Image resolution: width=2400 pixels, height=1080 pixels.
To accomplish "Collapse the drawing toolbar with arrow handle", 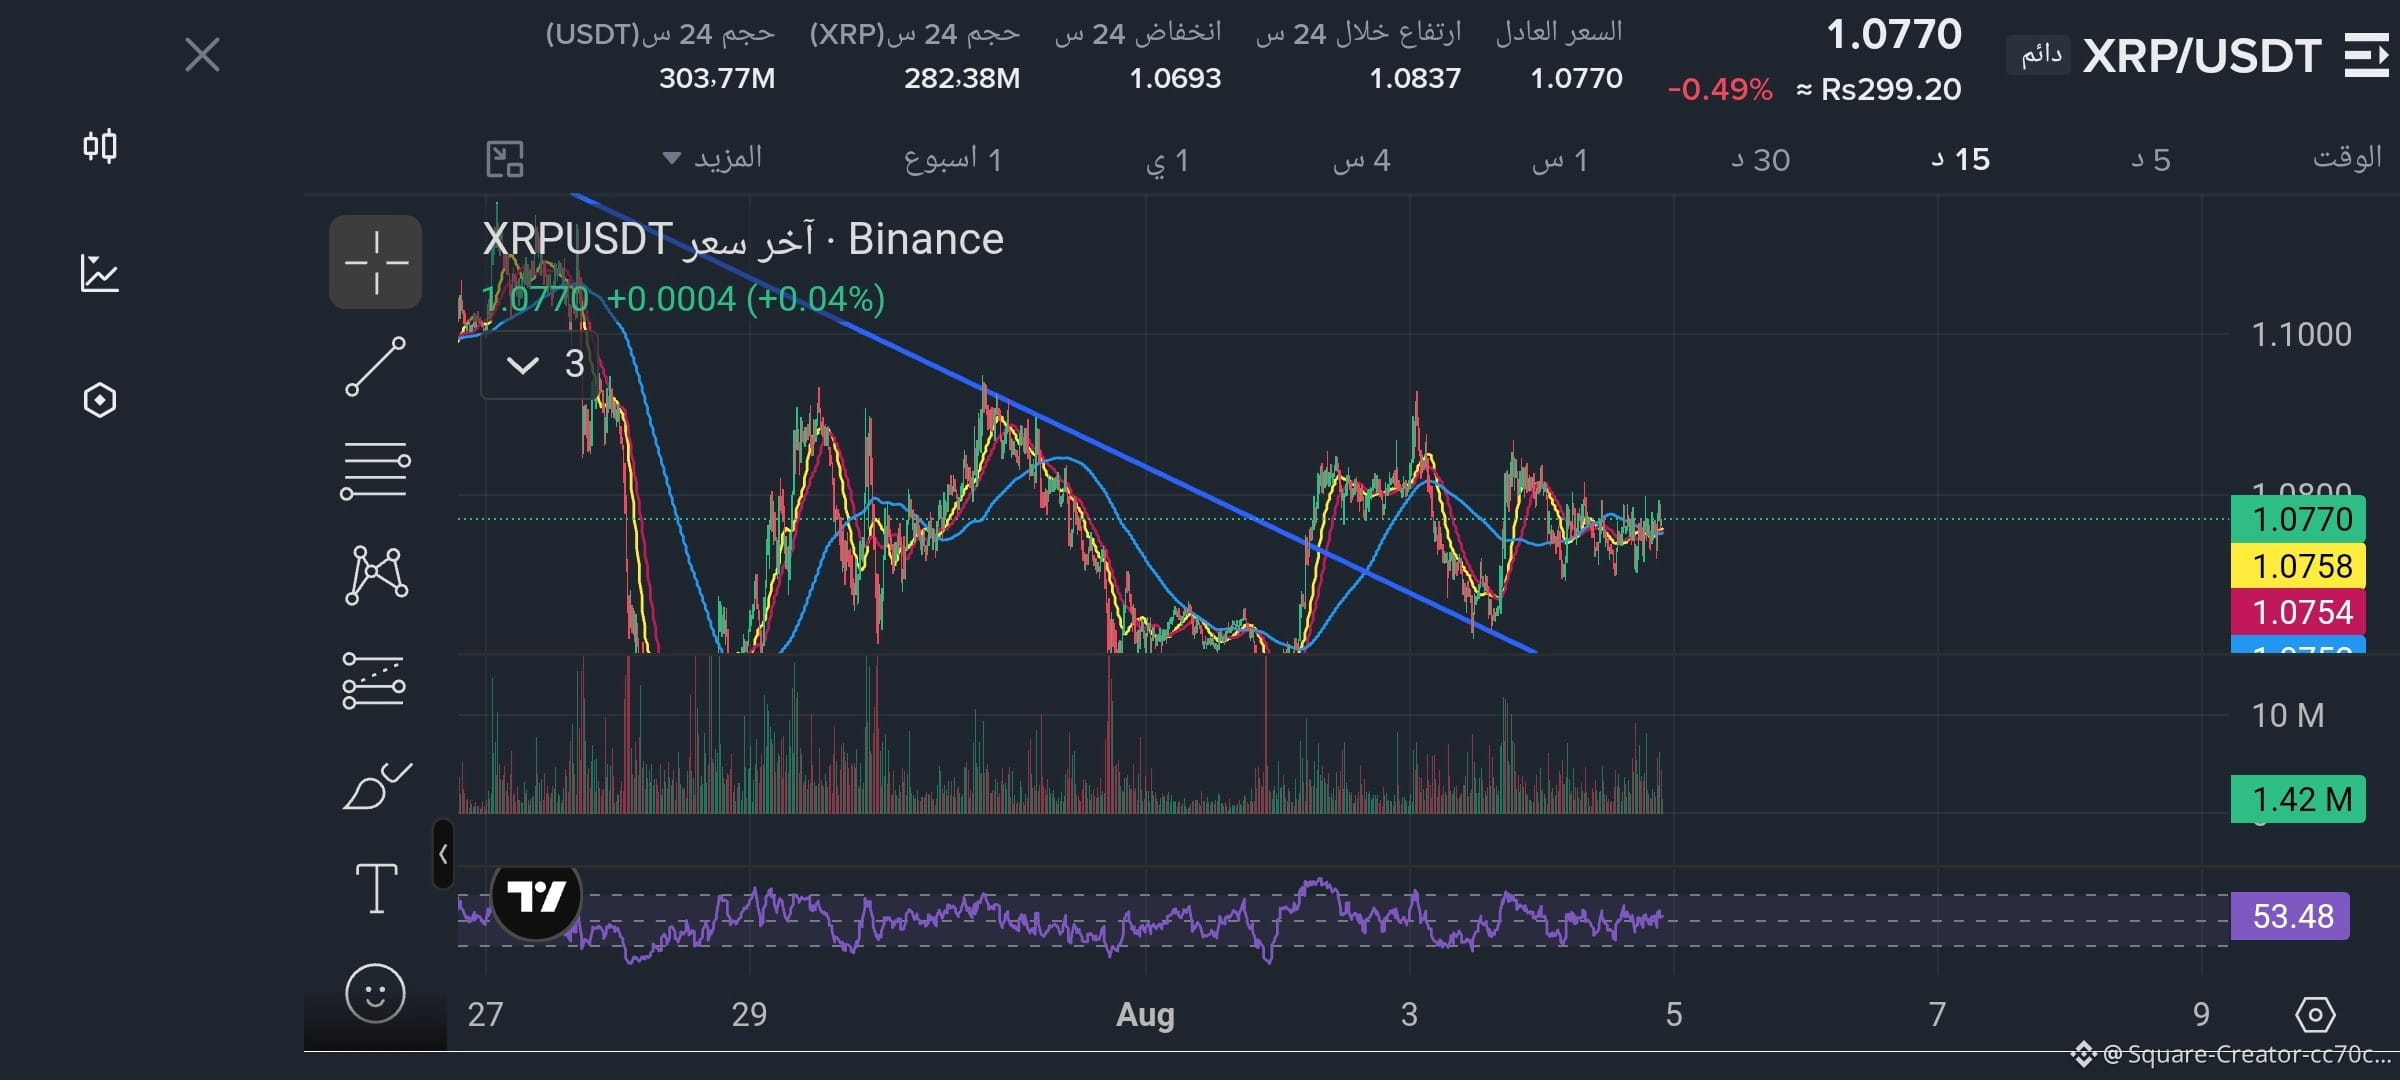I will point(443,854).
